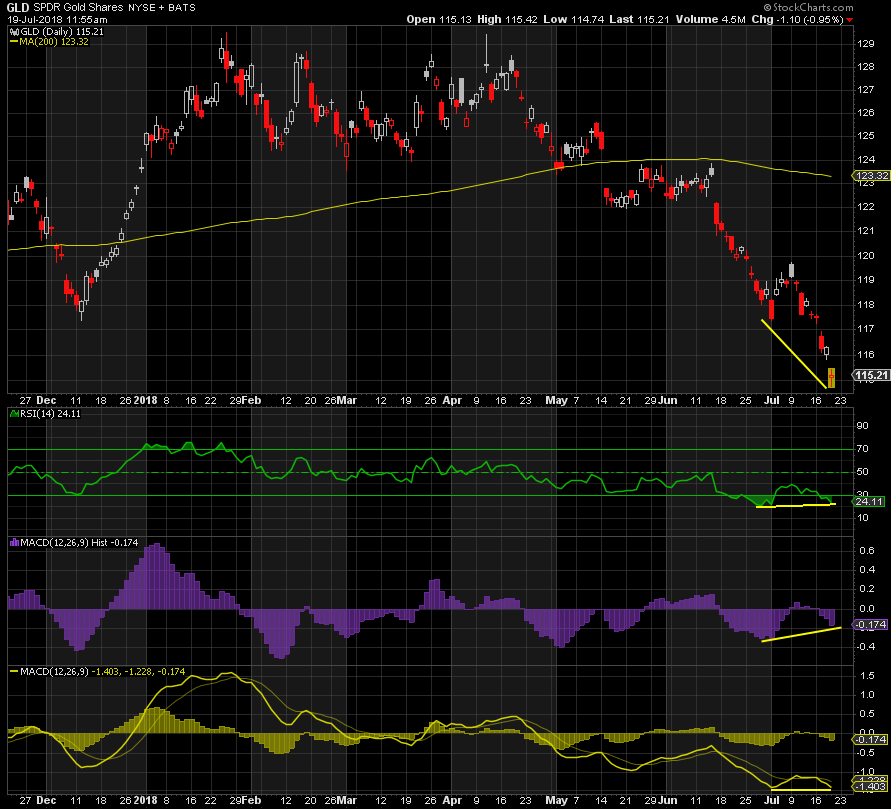Click the Volume 4.5M value

[x=711, y=19]
